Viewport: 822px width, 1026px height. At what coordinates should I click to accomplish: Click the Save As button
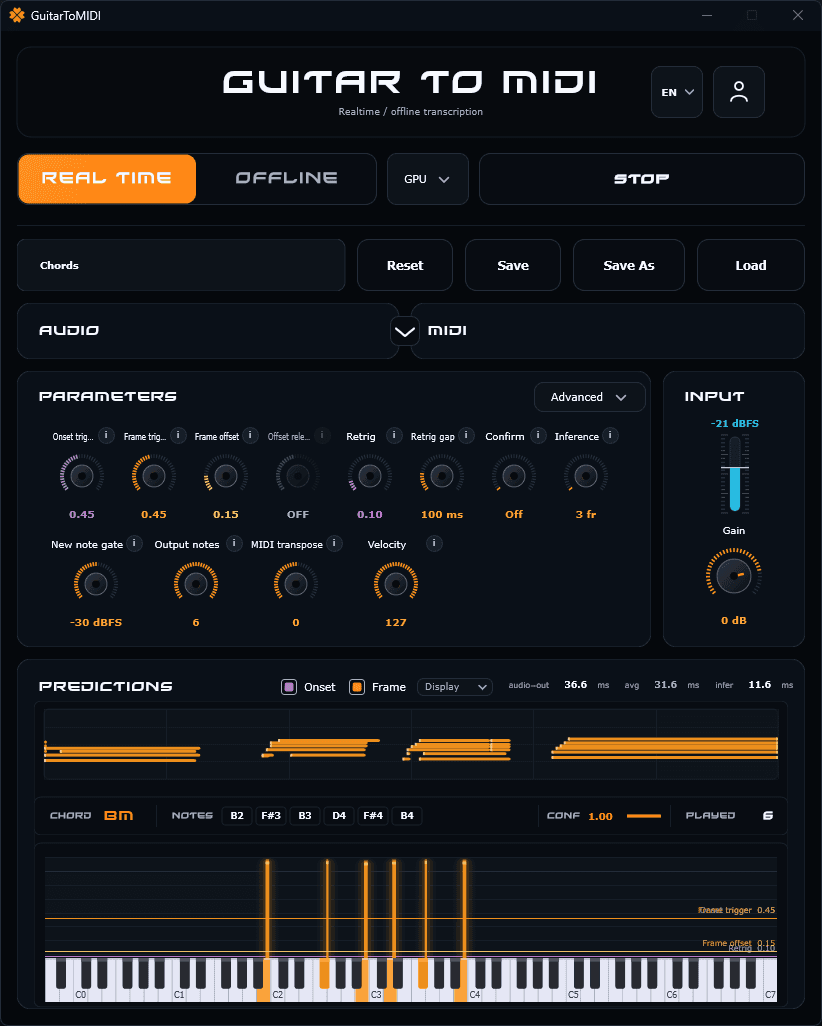628,265
